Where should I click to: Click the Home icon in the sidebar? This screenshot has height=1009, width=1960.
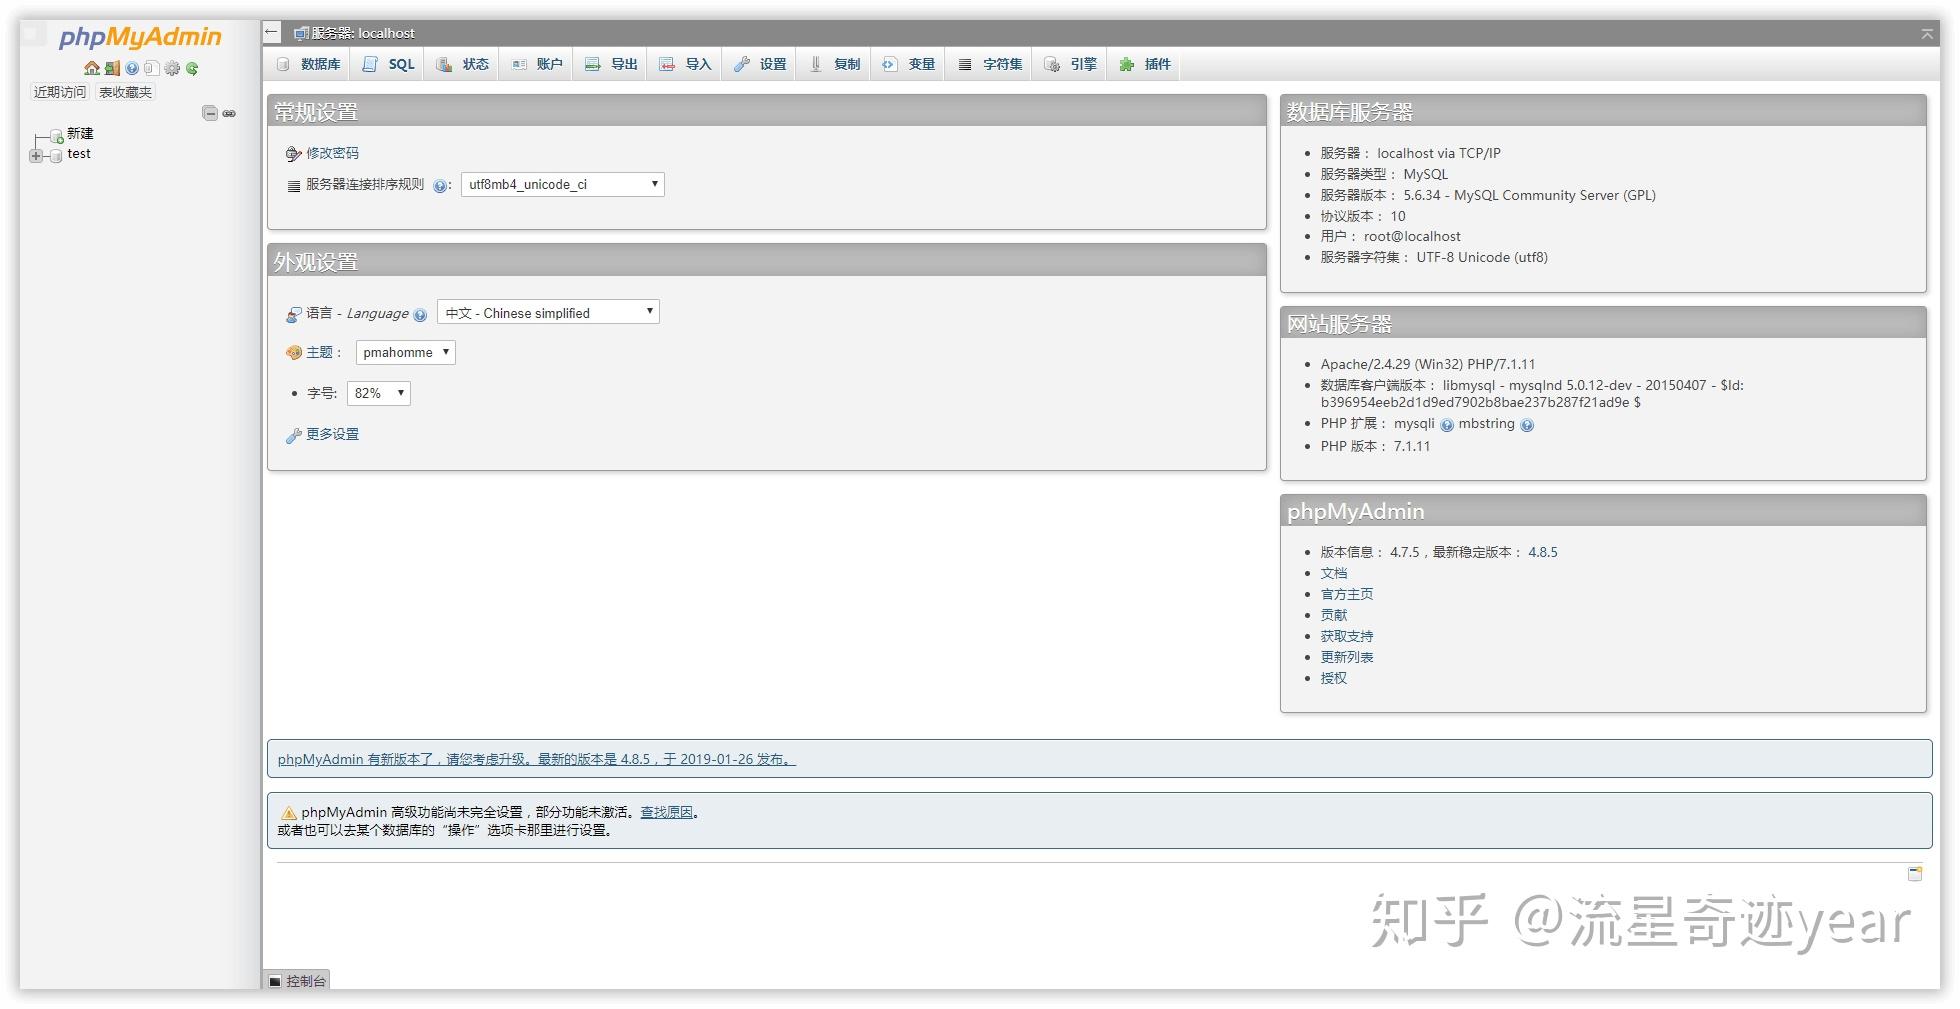coord(93,68)
